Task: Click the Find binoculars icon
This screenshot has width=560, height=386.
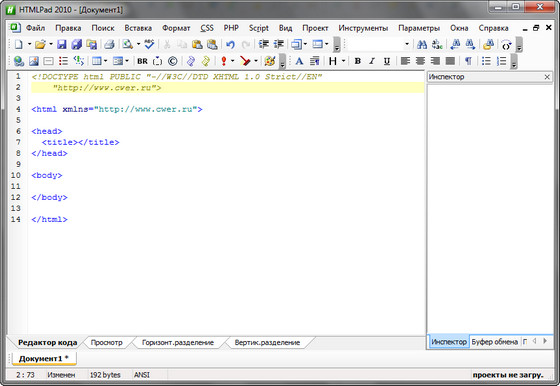Action: click(x=422, y=44)
